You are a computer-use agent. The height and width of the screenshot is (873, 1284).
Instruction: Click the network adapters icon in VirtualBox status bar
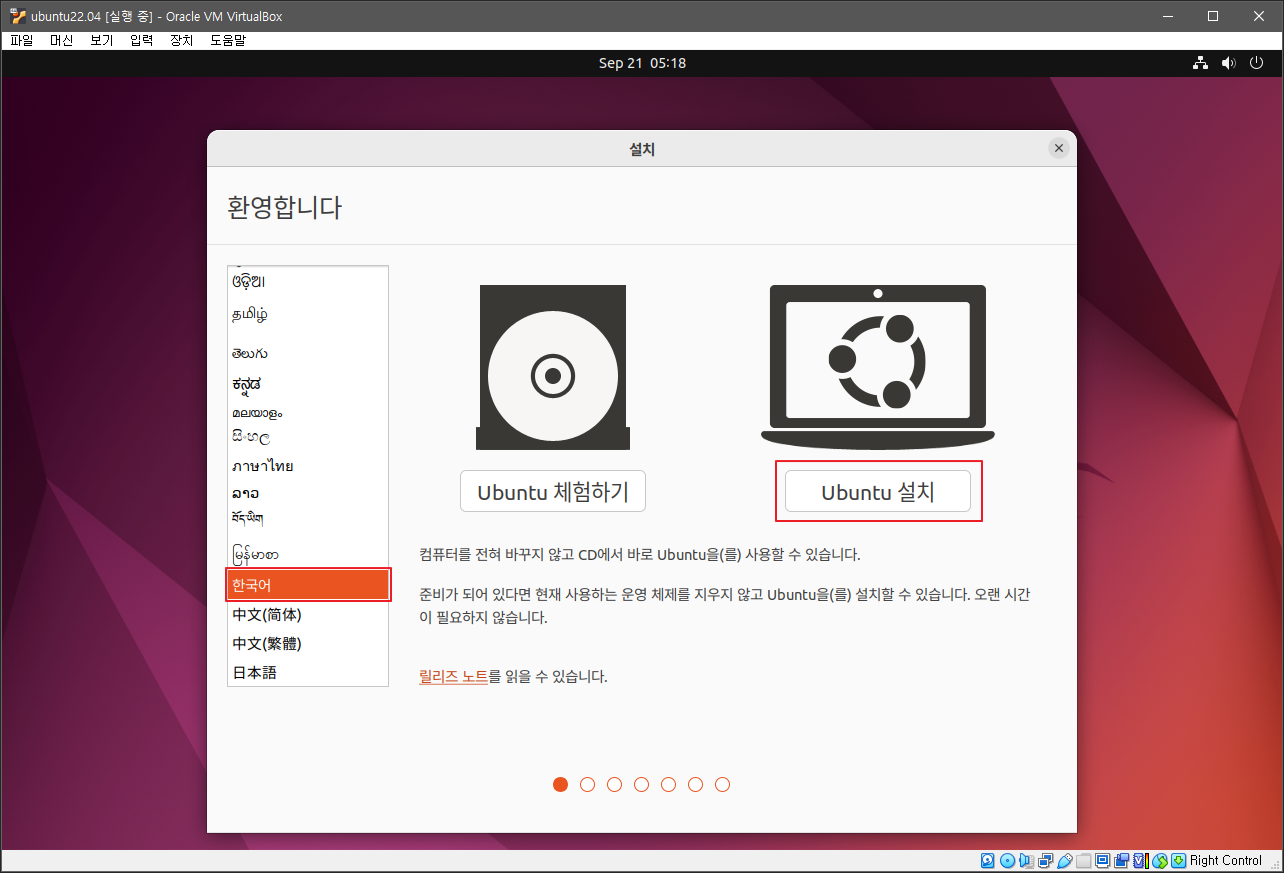point(1046,860)
